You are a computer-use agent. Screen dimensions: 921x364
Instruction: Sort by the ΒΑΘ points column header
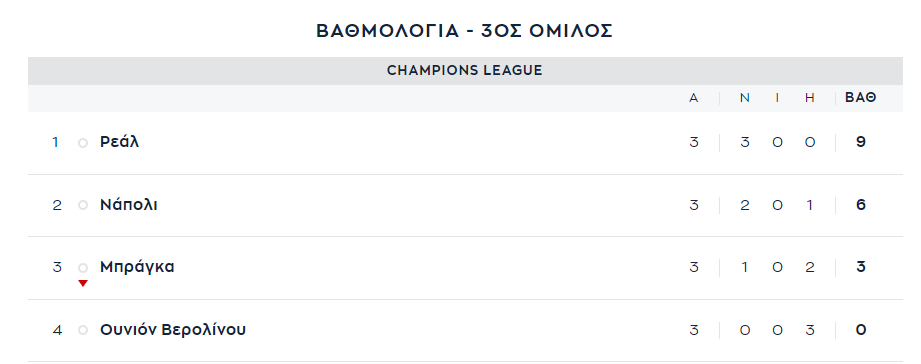point(861,98)
